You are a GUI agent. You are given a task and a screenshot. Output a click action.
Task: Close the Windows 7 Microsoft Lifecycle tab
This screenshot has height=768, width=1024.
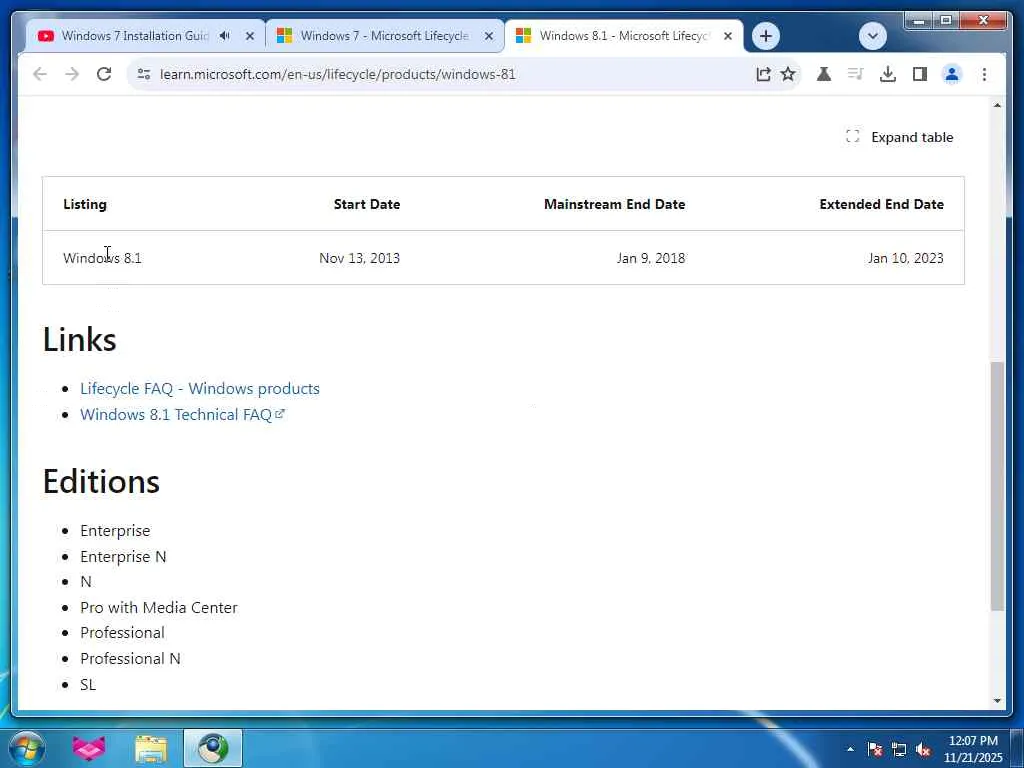pyautogui.click(x=488, y=37)
